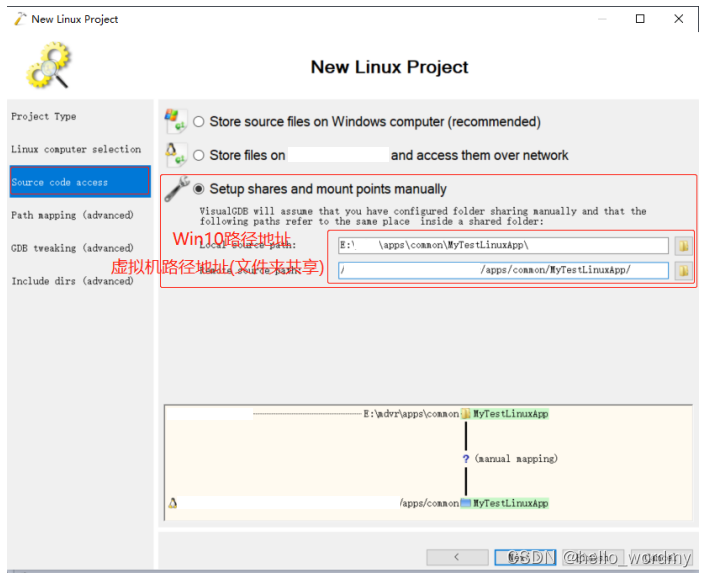Select Store source files on Windows computer

(199, 122)
